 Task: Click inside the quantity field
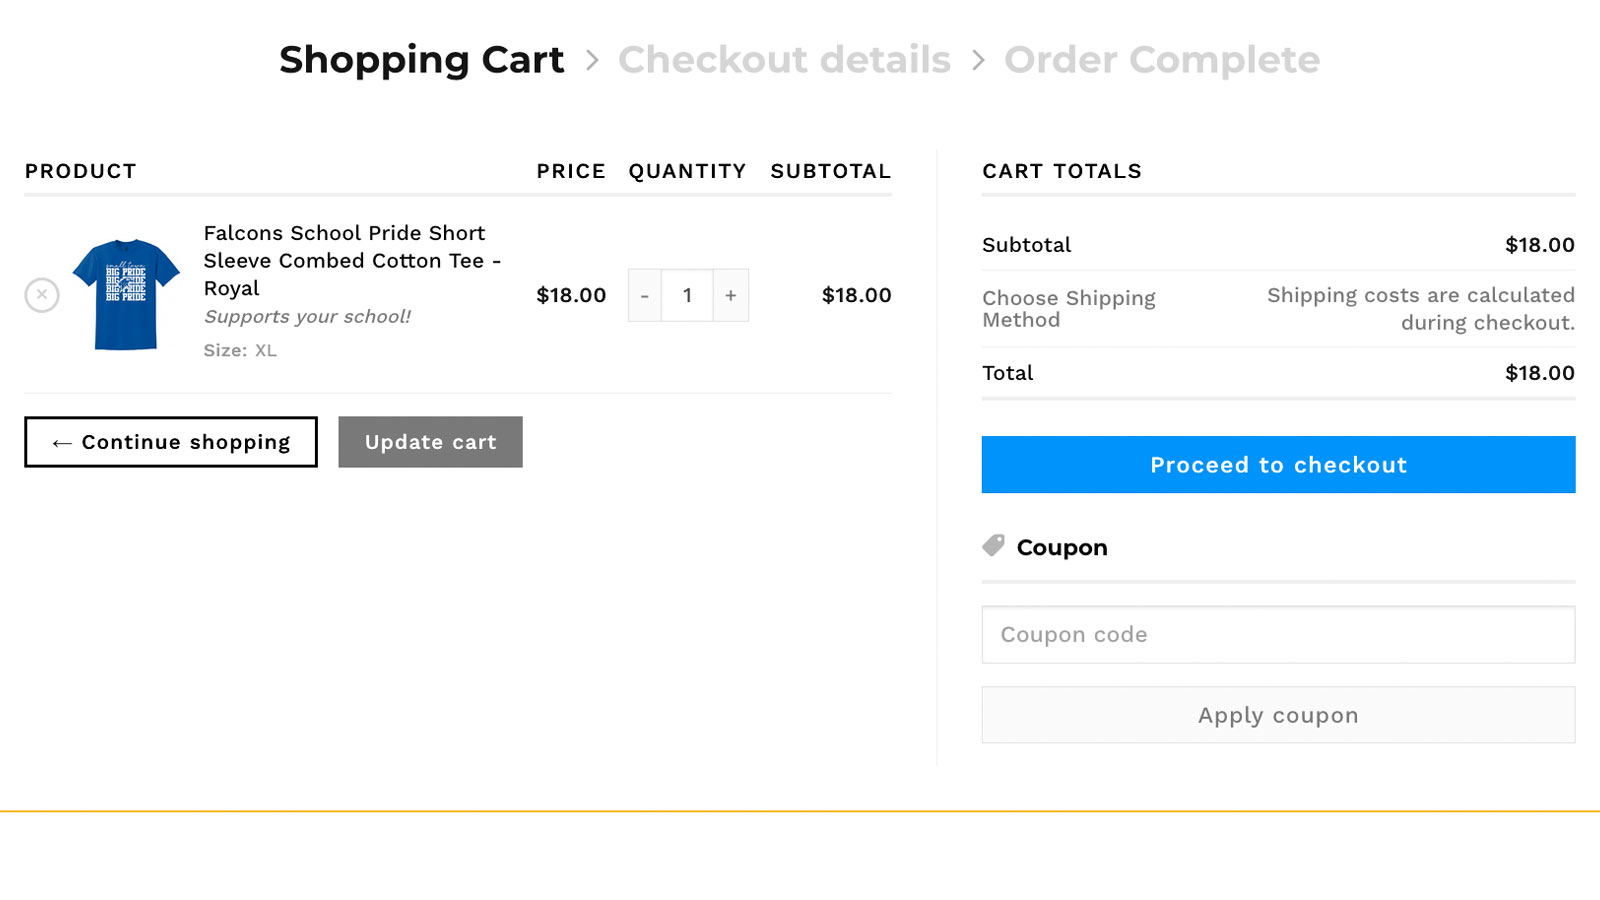[687, 295]
